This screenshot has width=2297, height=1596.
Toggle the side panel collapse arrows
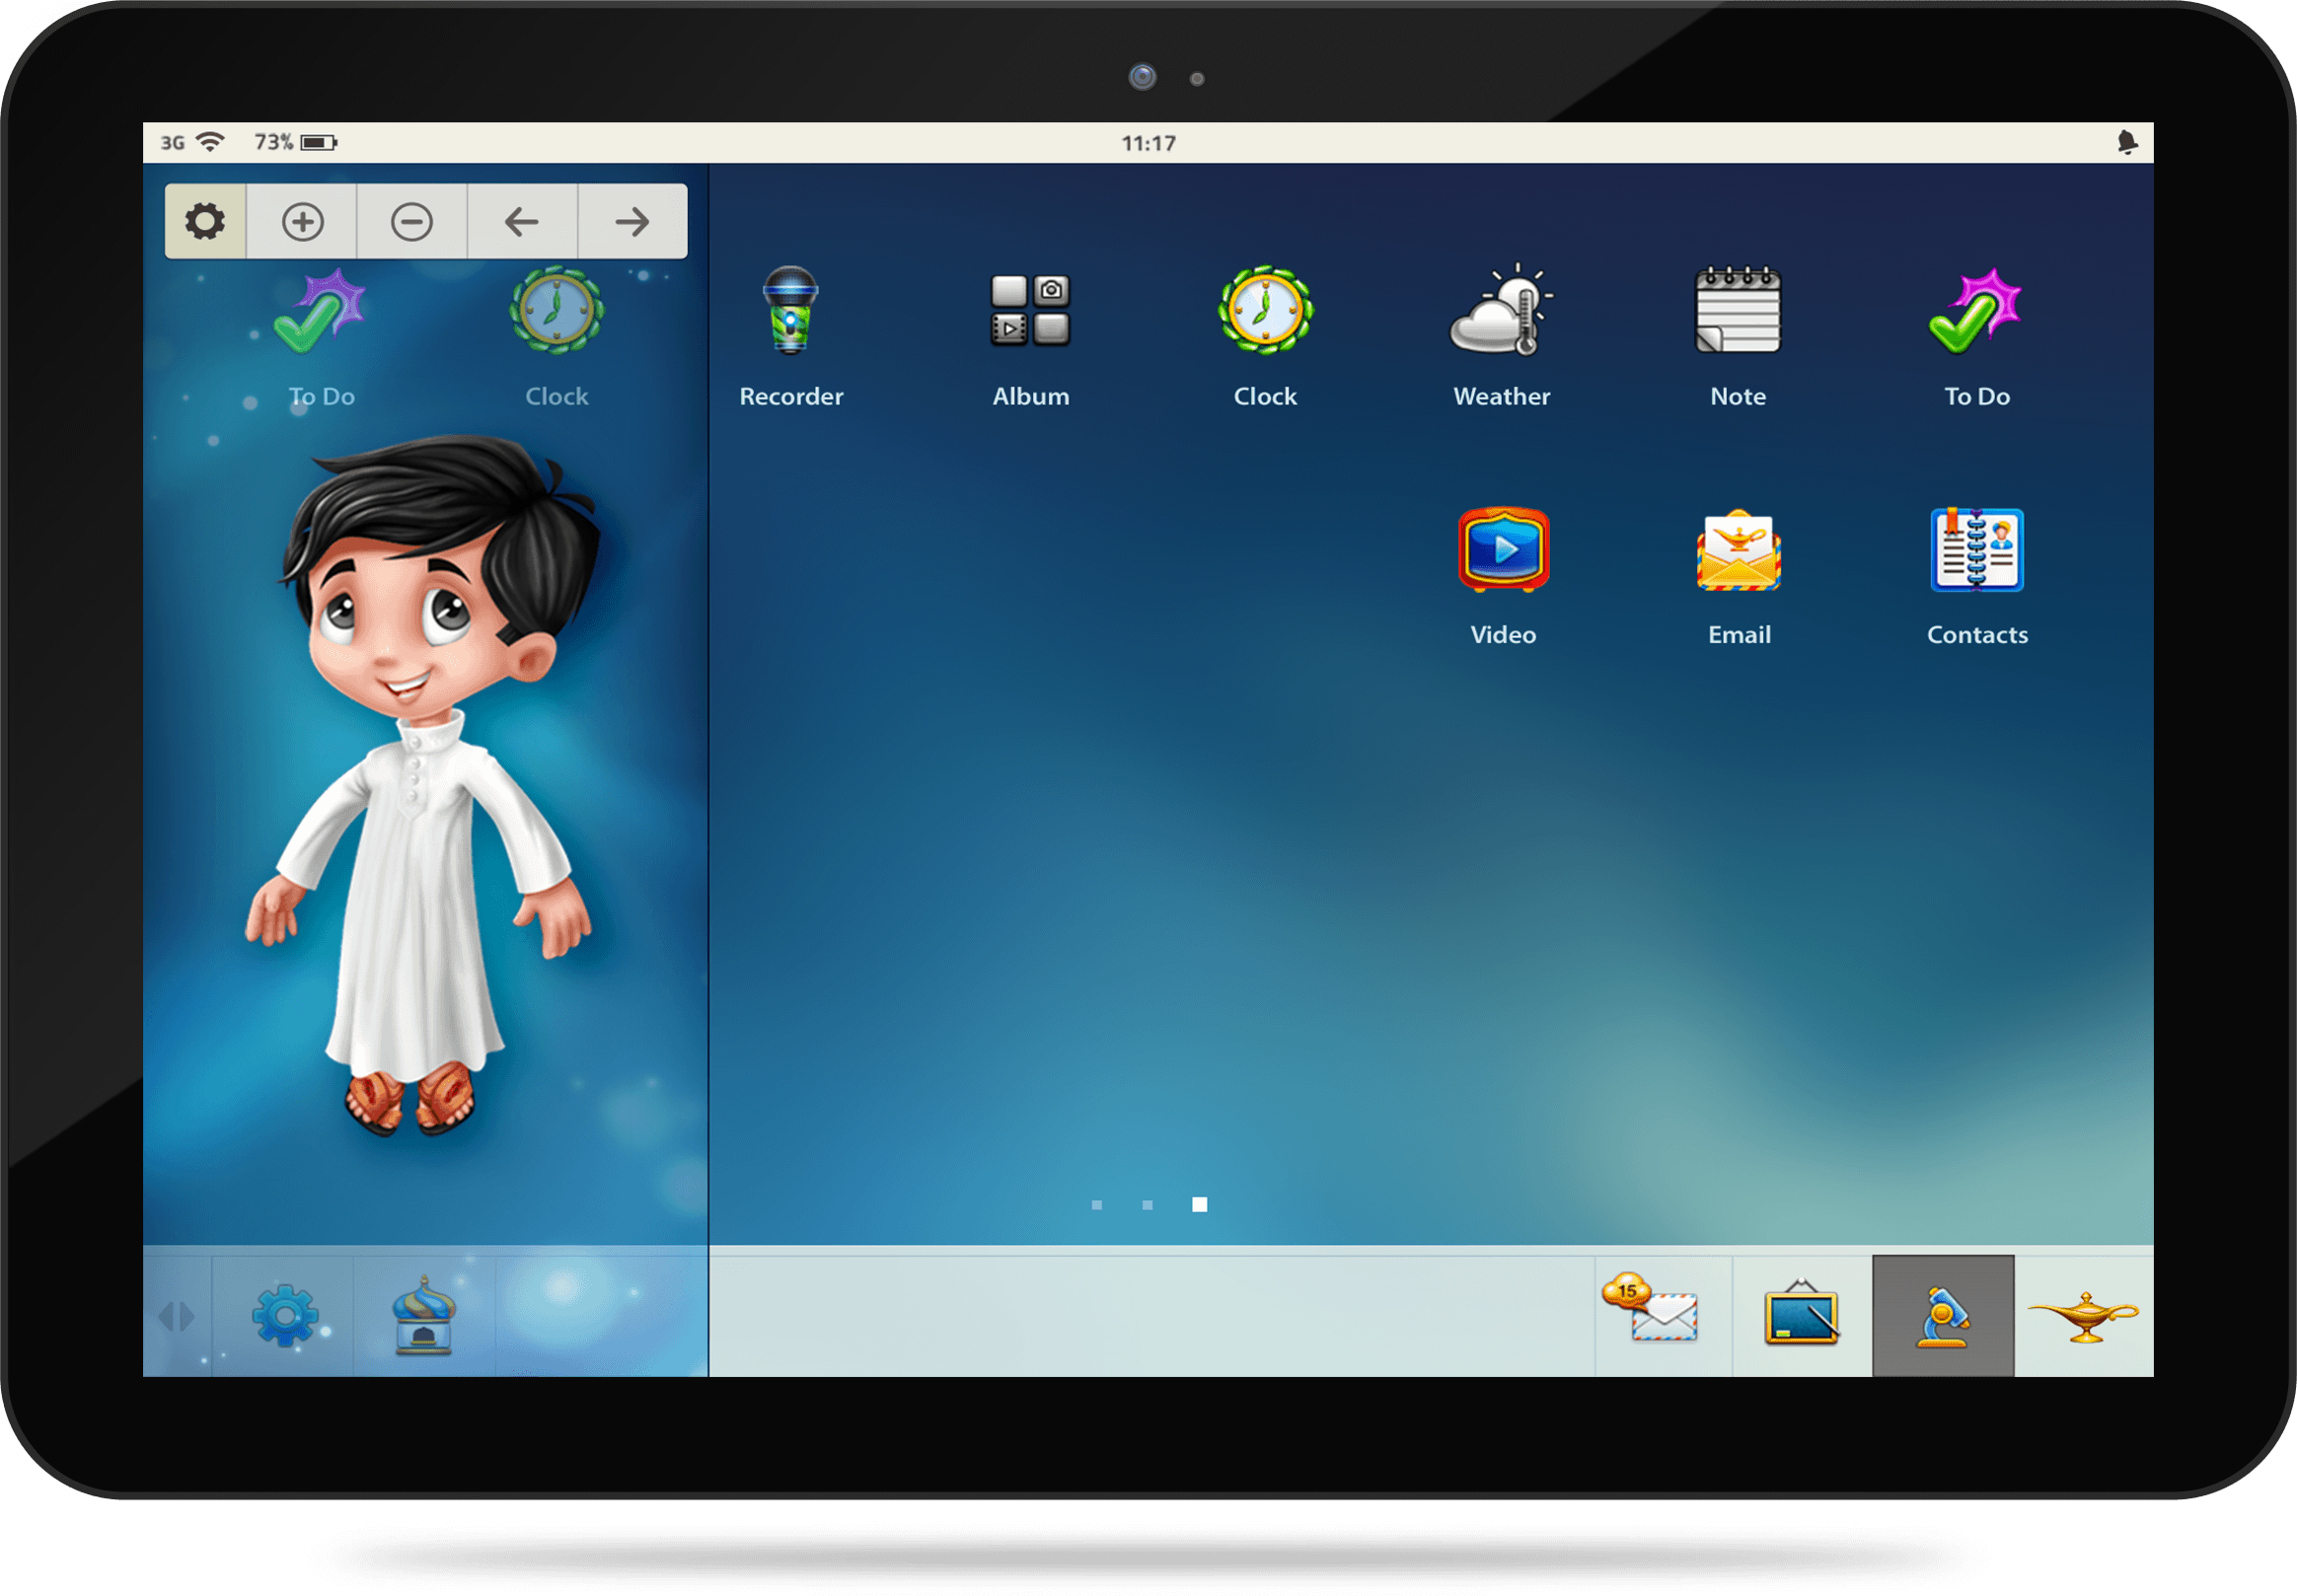(x=176, y=1316)
